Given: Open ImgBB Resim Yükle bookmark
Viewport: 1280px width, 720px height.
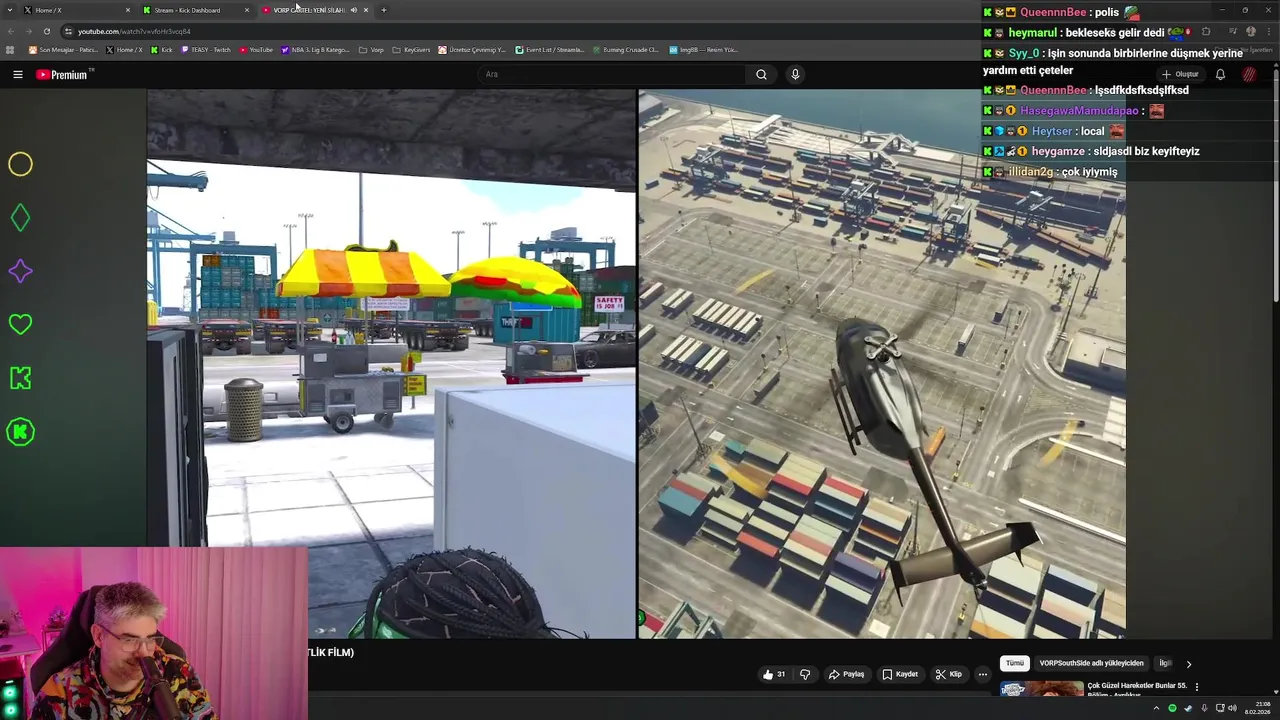Looking at the screenshot, I should 703,49.
